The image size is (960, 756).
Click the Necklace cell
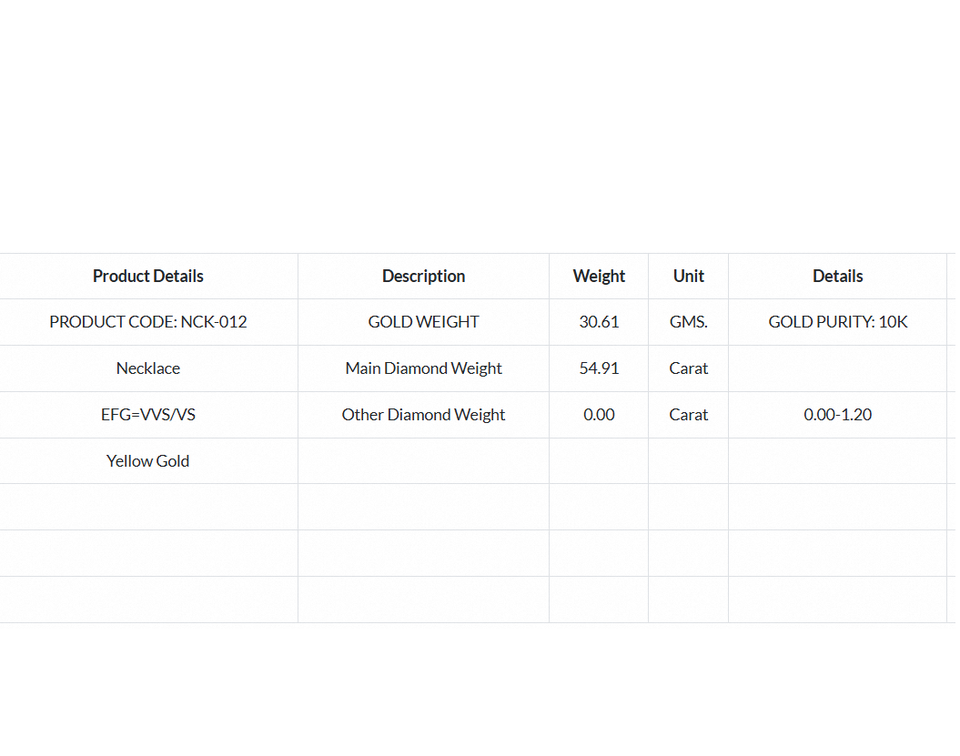[x=148, y=368]
